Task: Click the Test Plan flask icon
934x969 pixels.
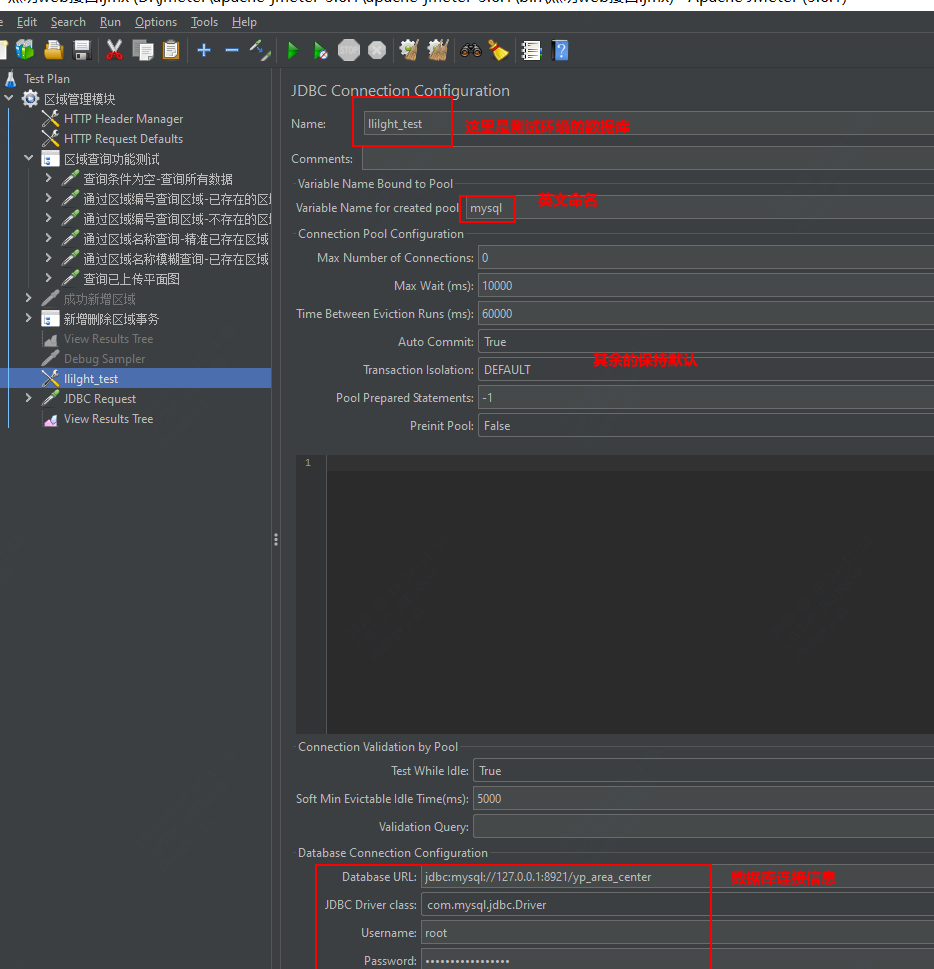Action: (x=11, y=78)
